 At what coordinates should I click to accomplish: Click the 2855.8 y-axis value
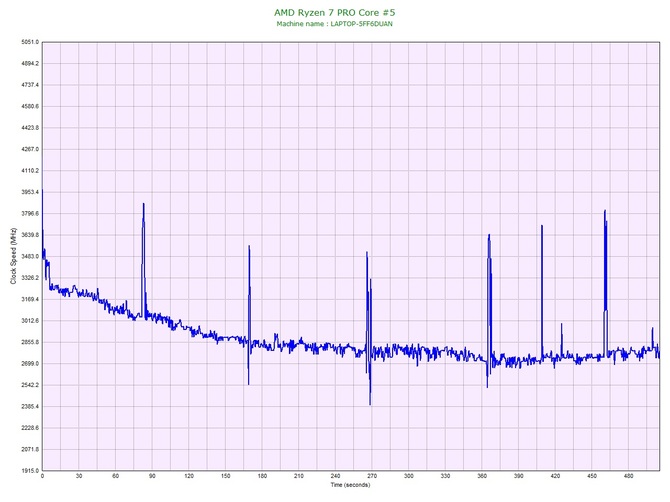(30, 342)
